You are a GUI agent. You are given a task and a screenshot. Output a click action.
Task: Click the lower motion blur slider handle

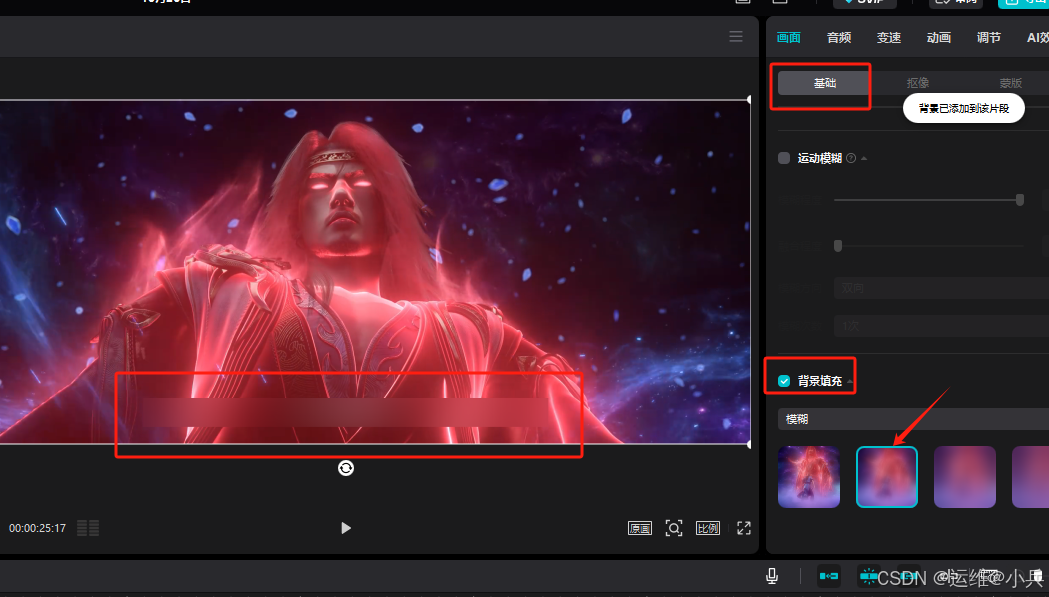(x=838, y=246)
